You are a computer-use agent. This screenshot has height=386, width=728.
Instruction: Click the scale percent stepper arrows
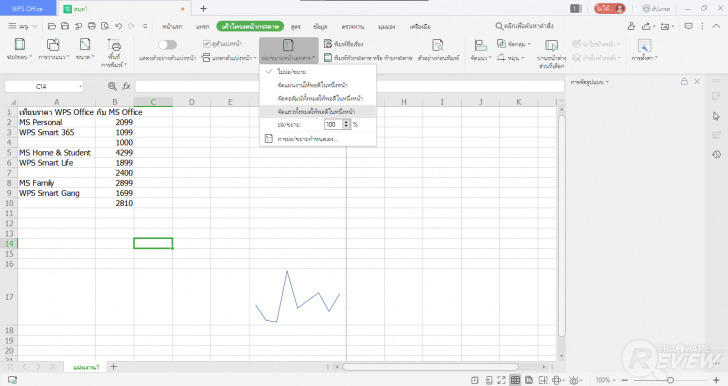[x=346, y=124]
